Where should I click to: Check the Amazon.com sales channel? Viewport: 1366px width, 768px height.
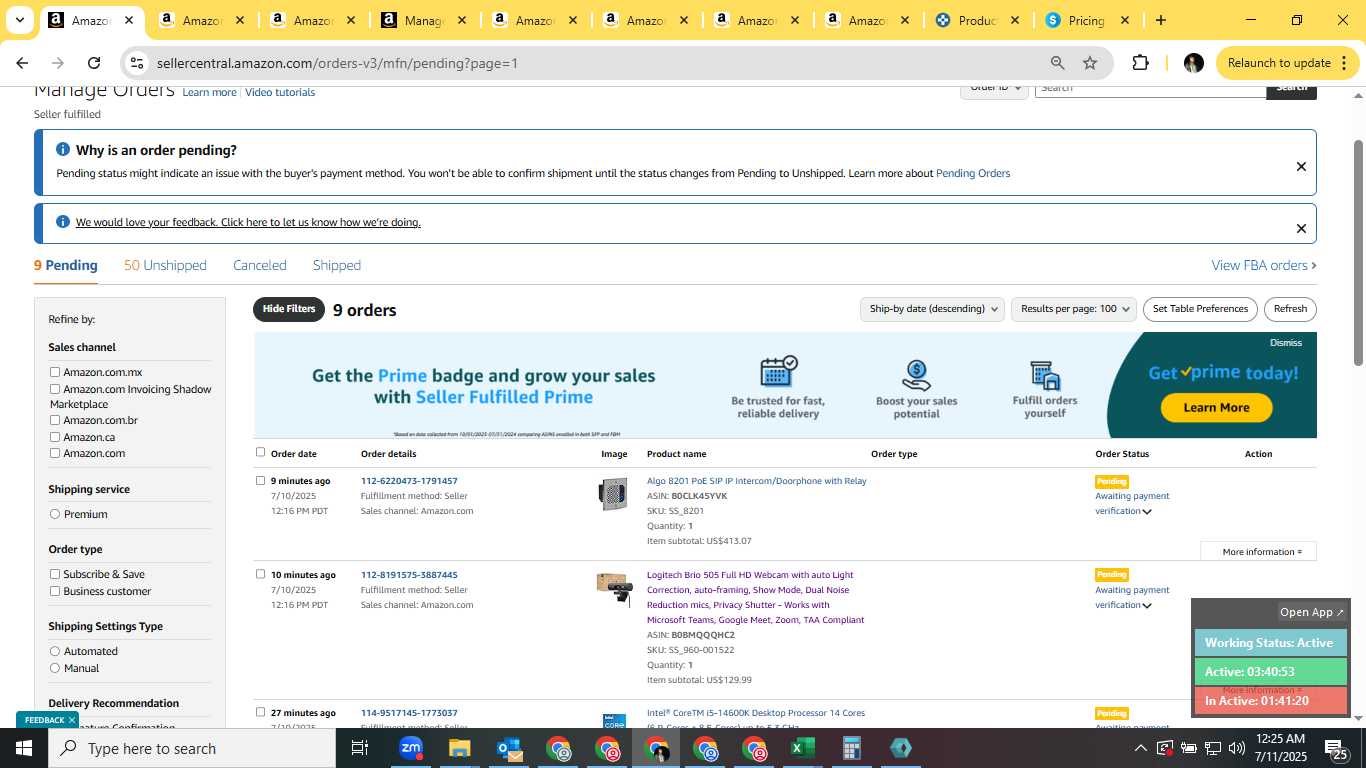click(x=55, y=453)
